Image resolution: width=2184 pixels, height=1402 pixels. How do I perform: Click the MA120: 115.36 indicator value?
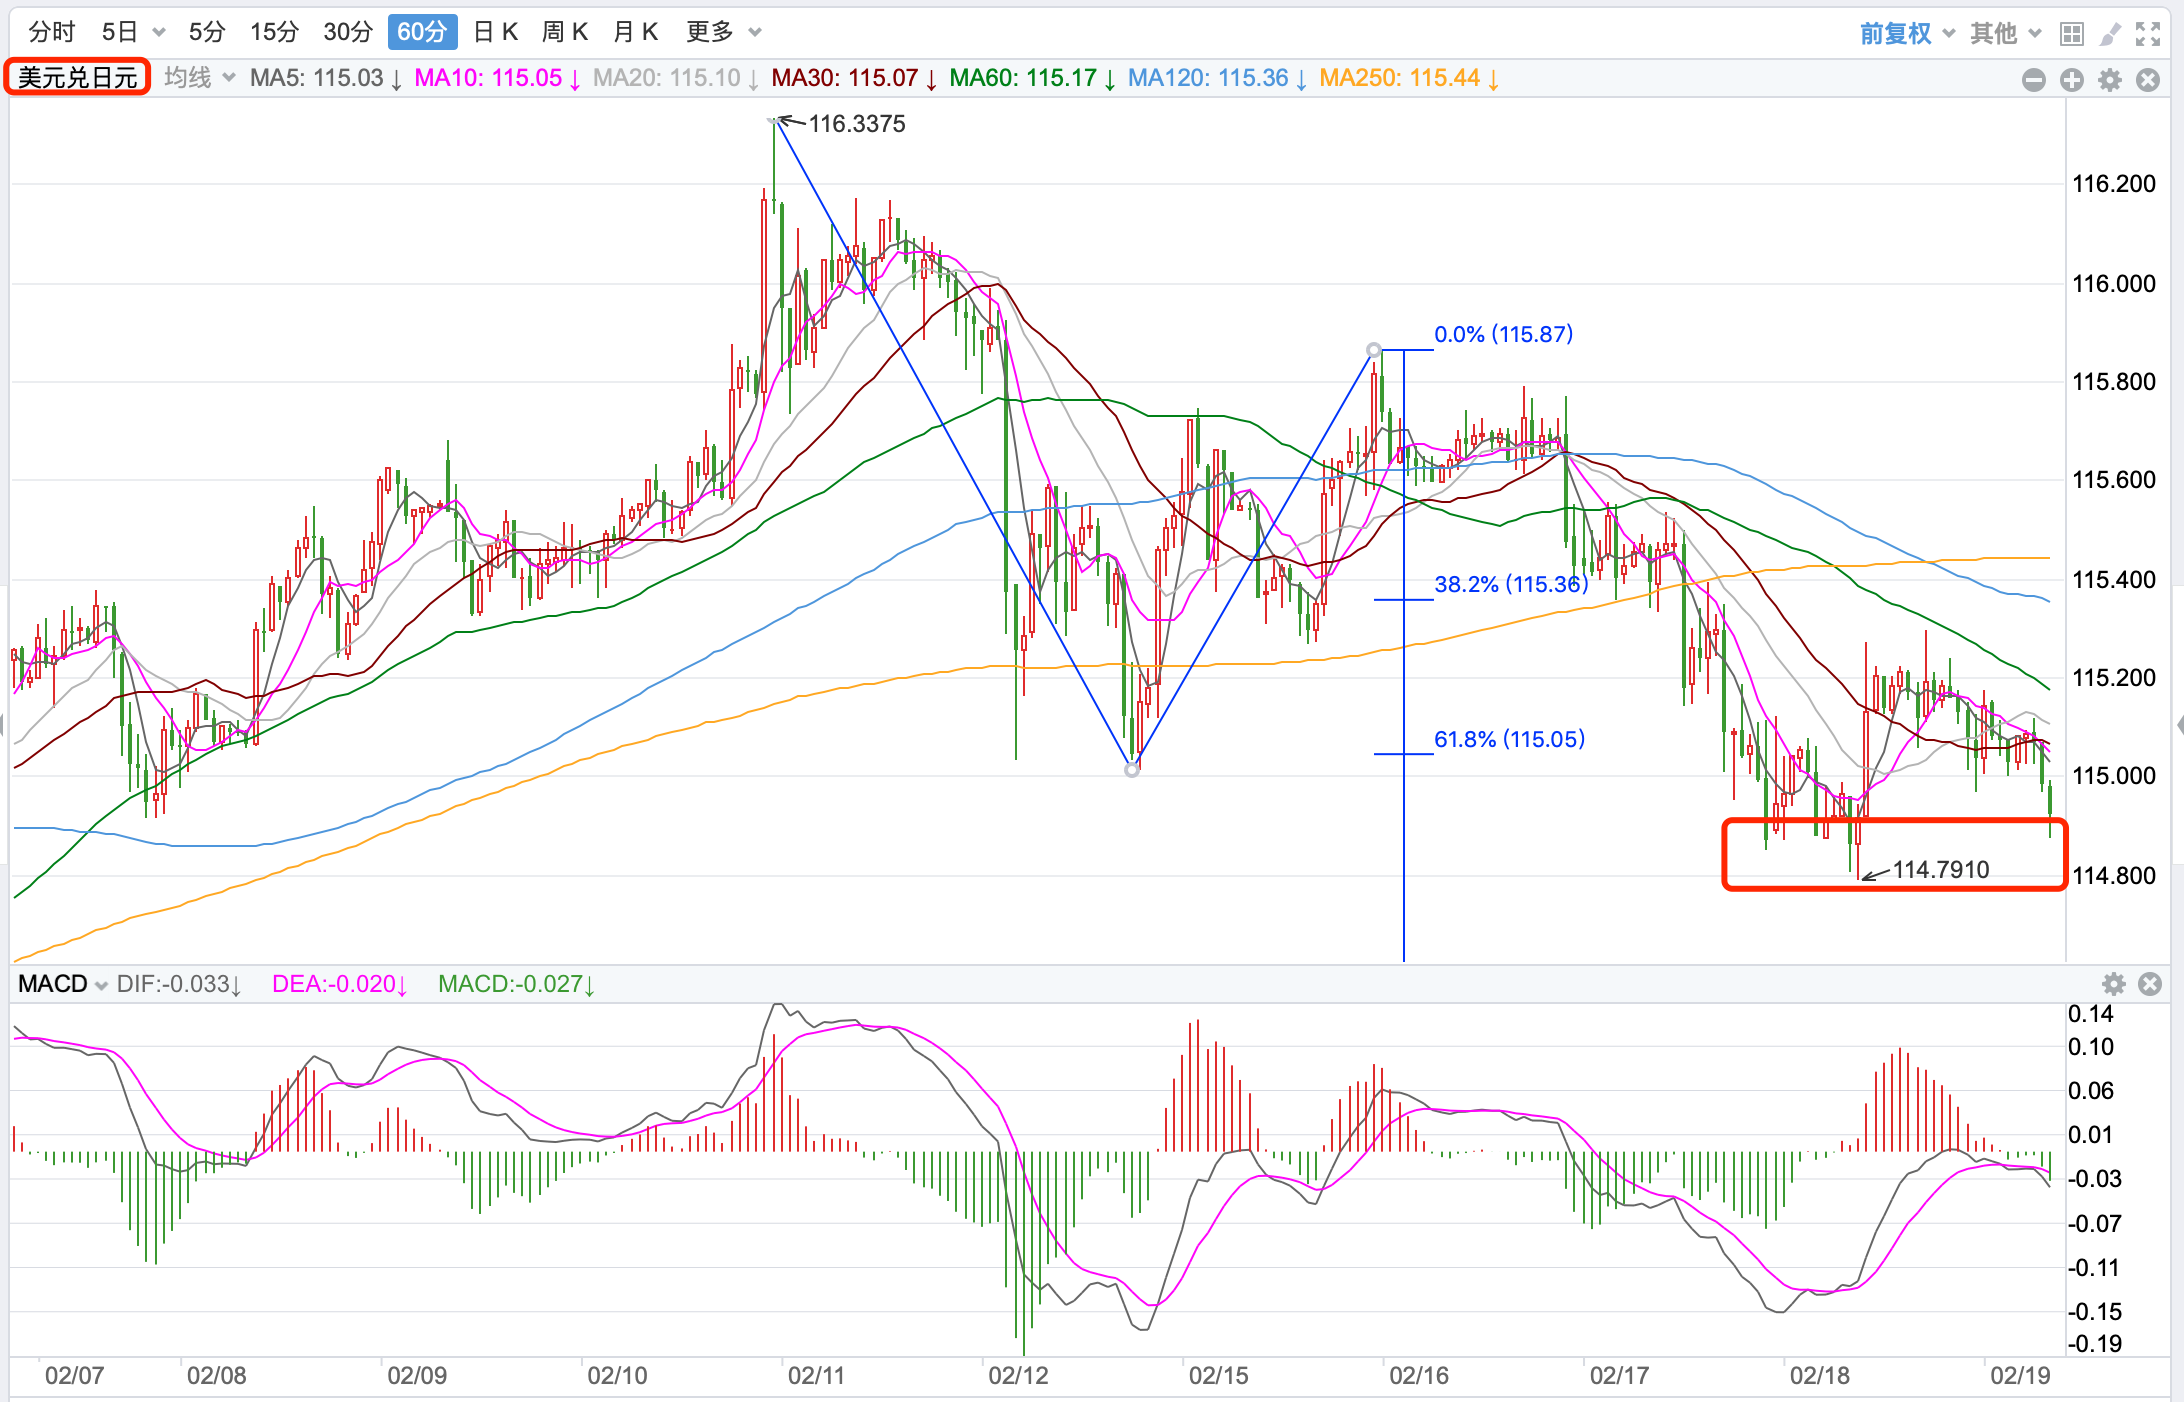1217,78
